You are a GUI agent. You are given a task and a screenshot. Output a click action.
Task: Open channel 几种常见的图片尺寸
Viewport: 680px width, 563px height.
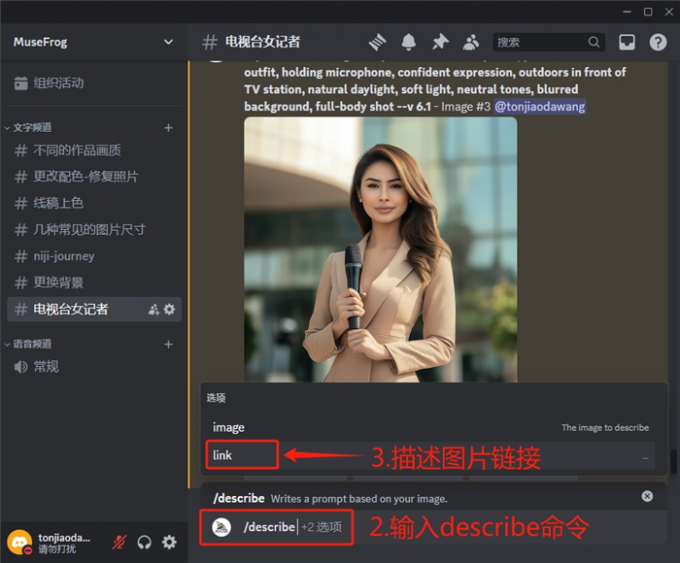click(94, 230)
